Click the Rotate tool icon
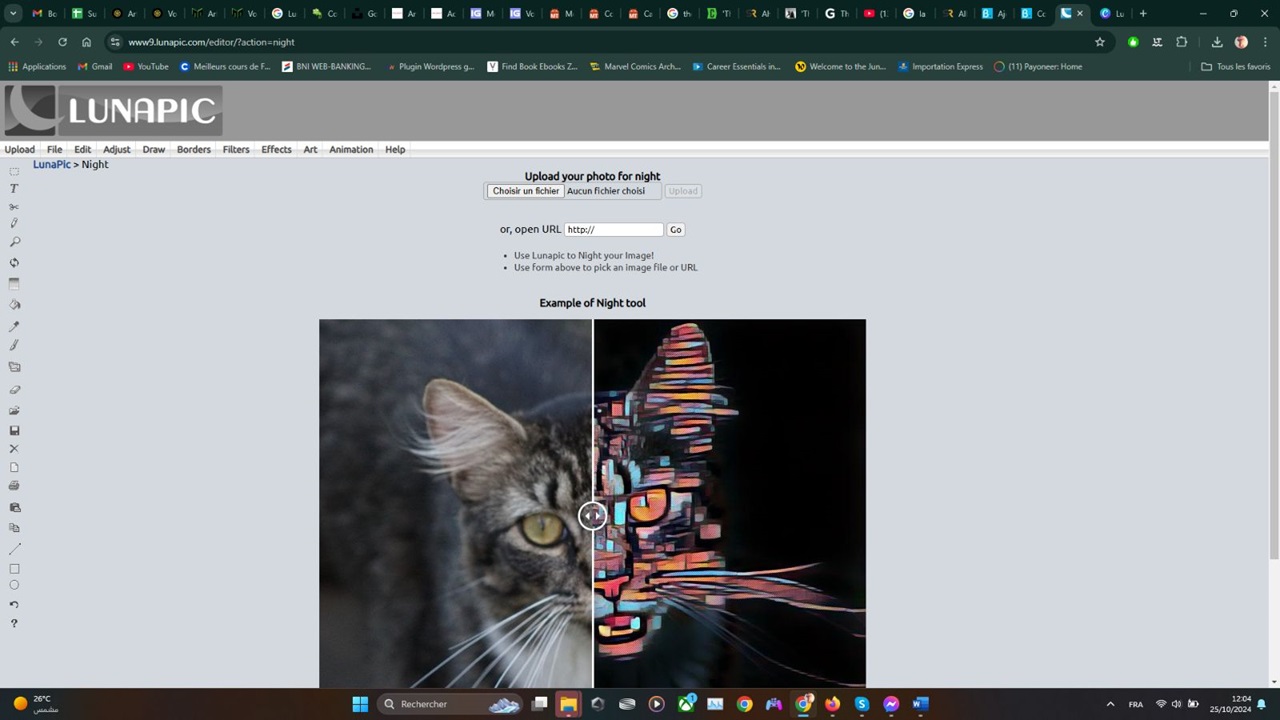This screenshot has height=720, width=1280. (14, 262)
